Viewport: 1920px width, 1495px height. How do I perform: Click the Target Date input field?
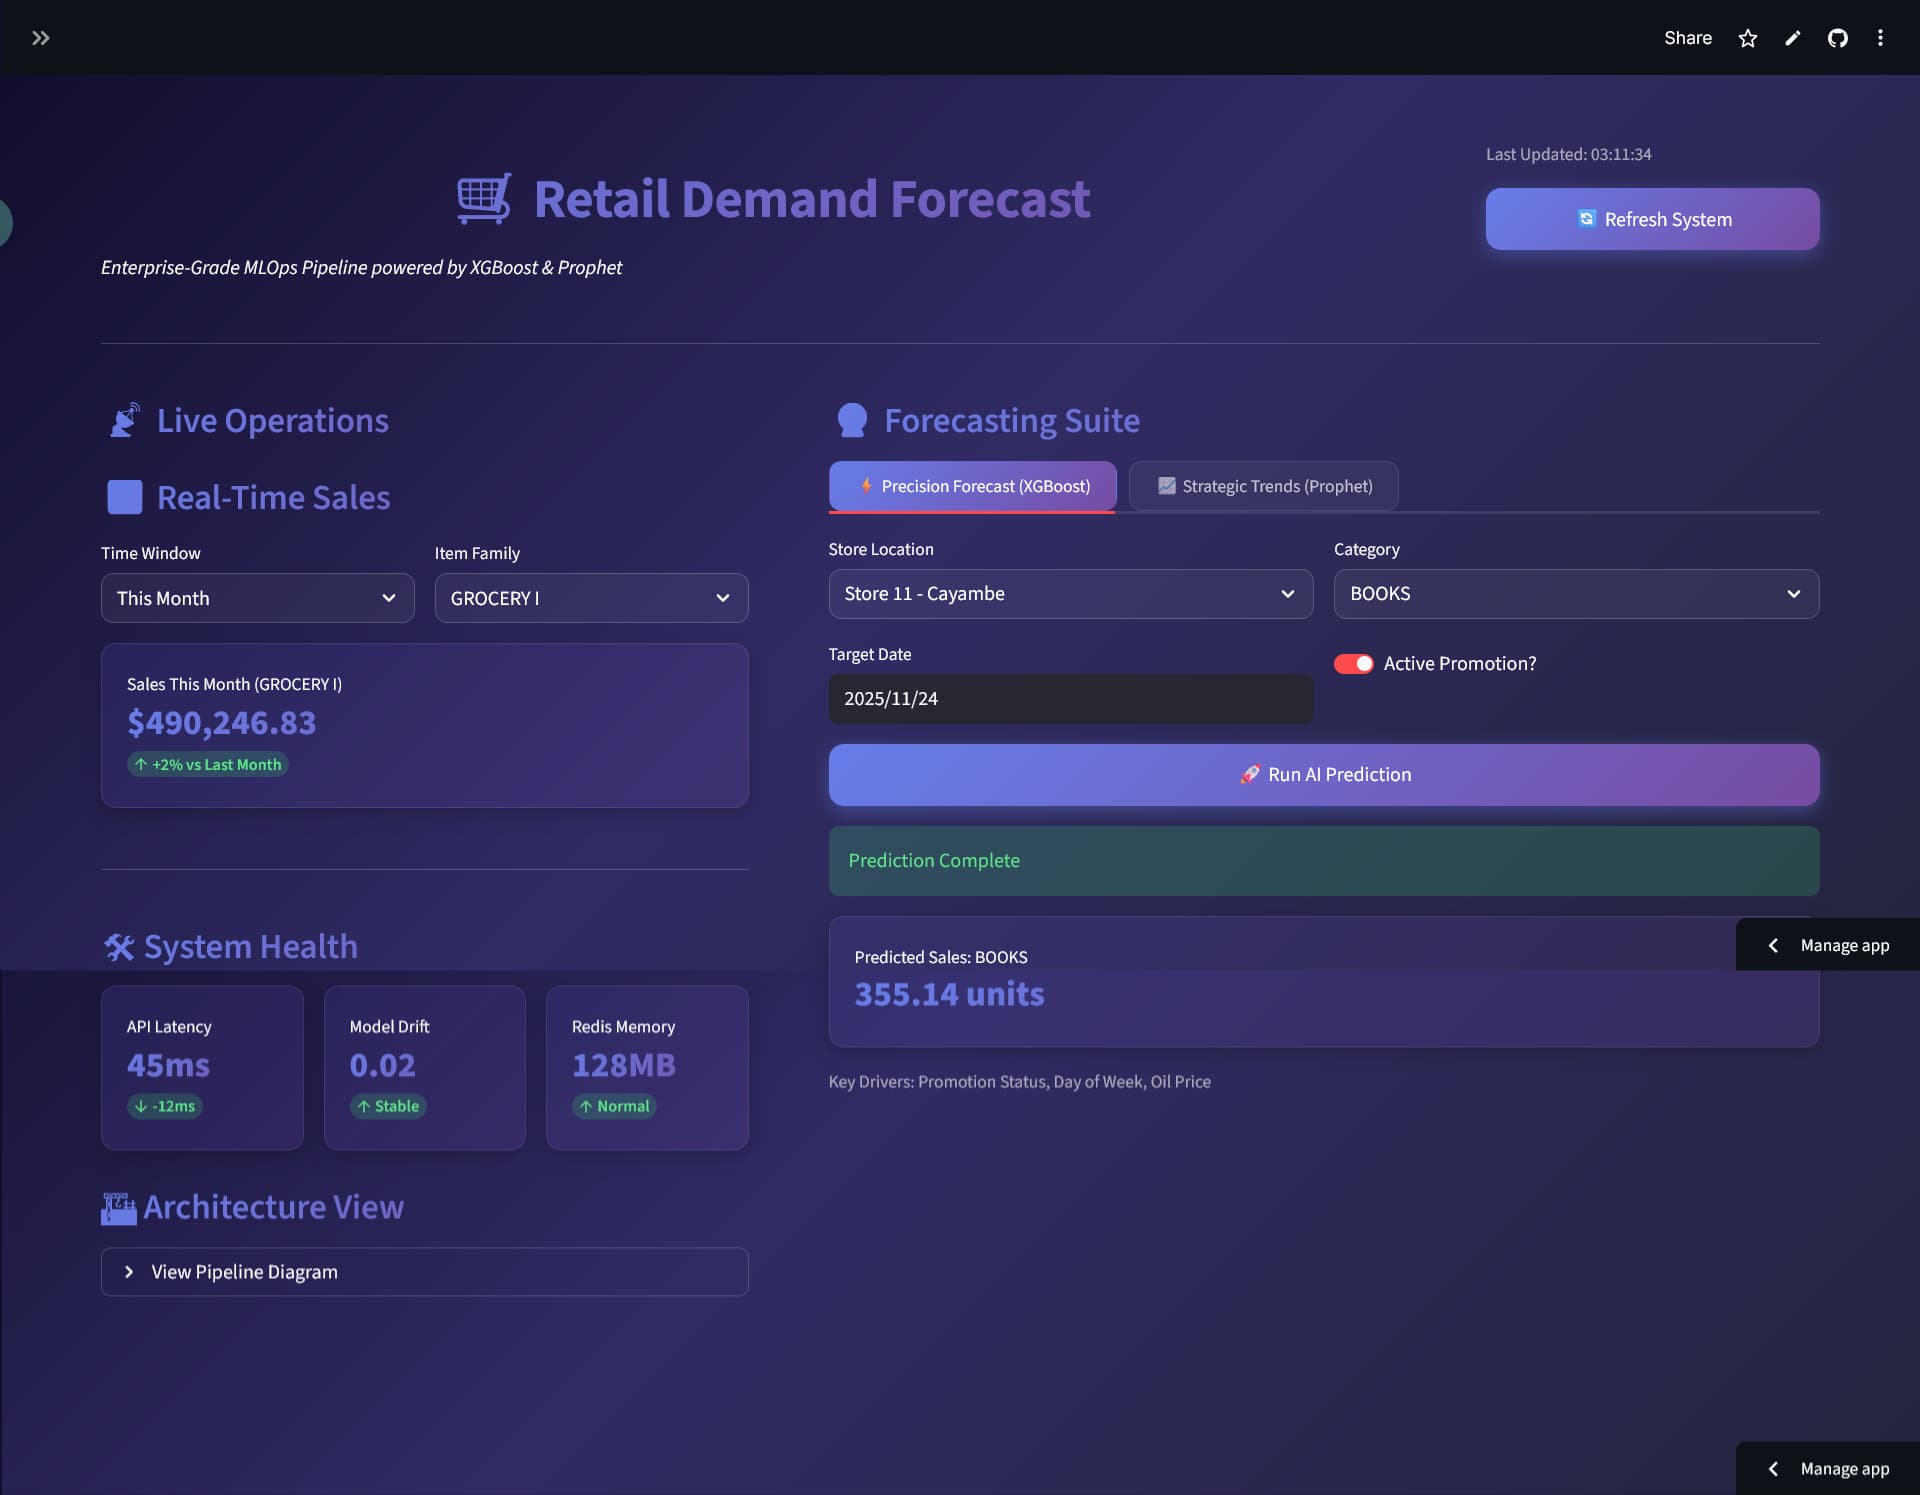click(1070, 698)
